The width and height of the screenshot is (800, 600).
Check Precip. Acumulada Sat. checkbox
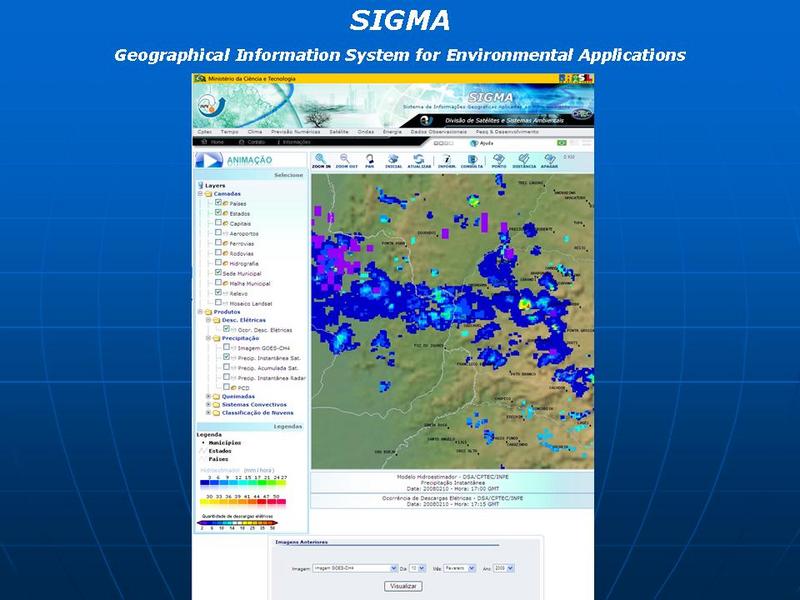(x=226, y=367)
